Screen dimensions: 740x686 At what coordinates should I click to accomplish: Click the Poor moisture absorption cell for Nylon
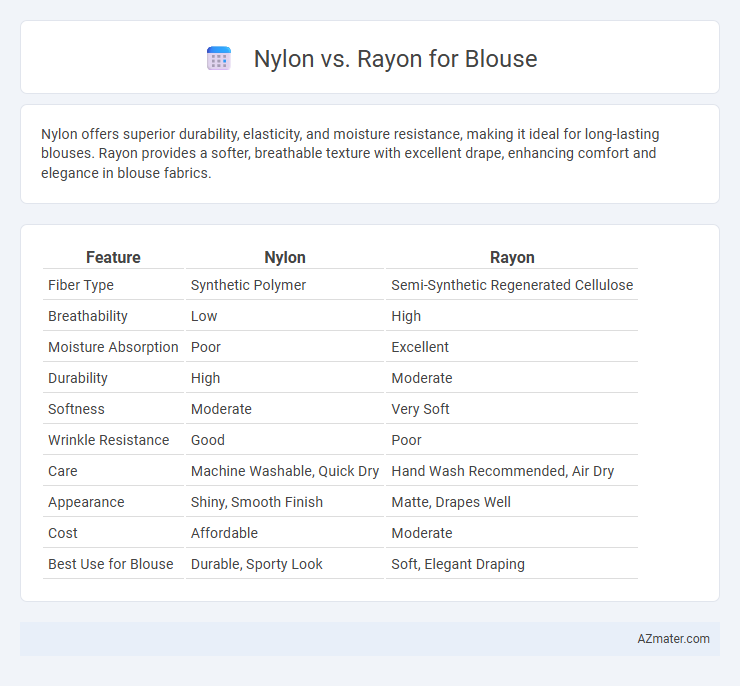205,347
